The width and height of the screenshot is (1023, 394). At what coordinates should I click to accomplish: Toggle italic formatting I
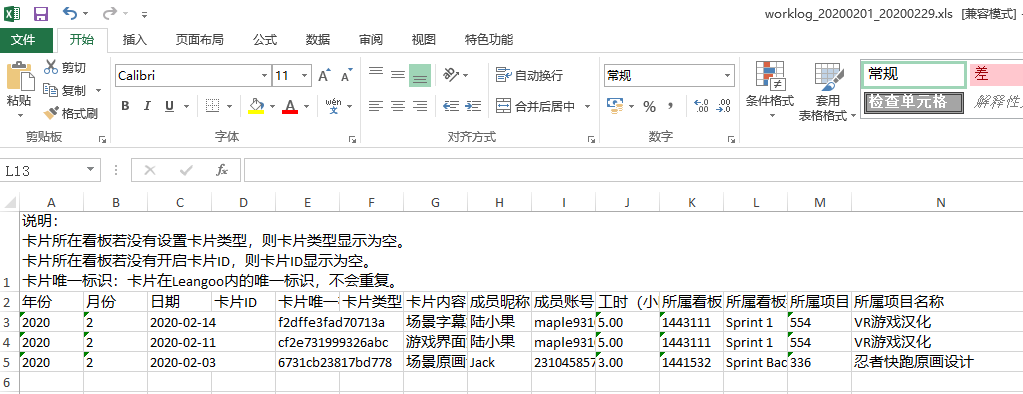(x=147, y=106)
